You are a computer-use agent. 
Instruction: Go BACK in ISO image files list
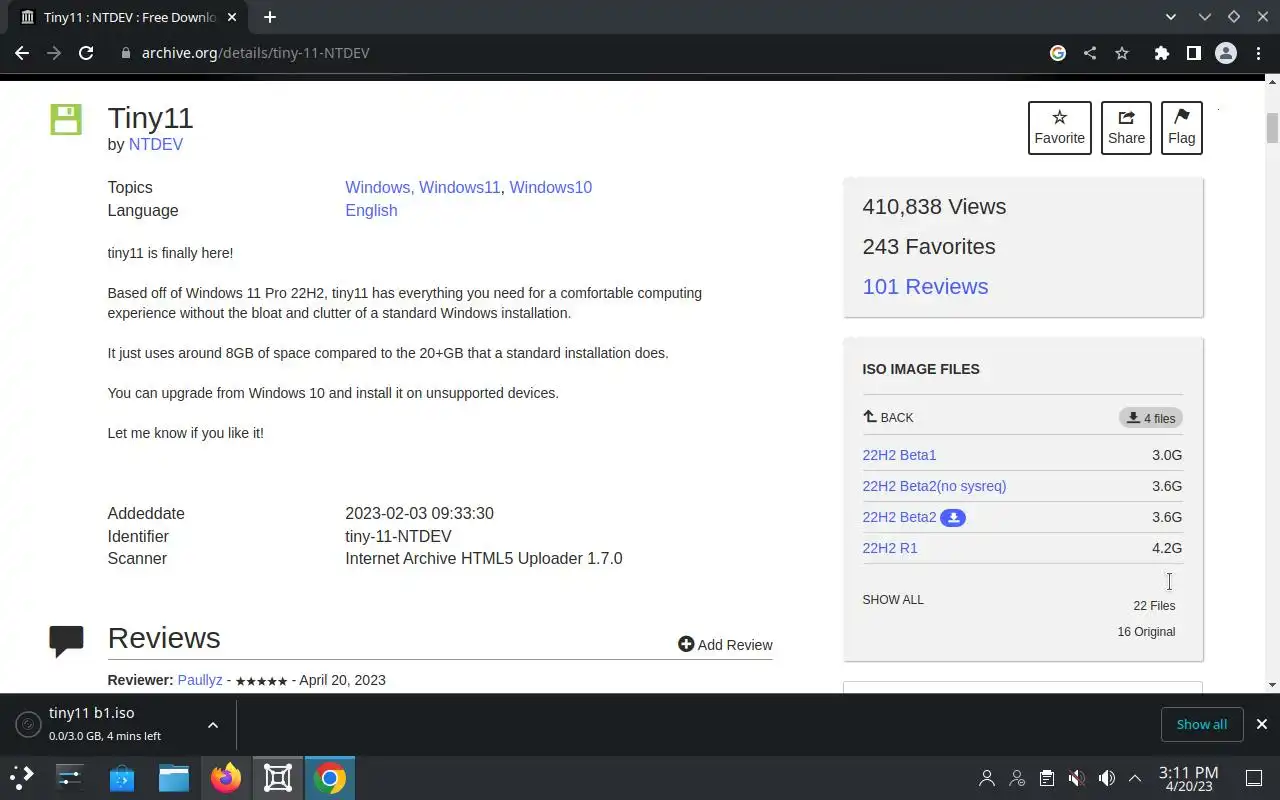click(x=888, y=418)
